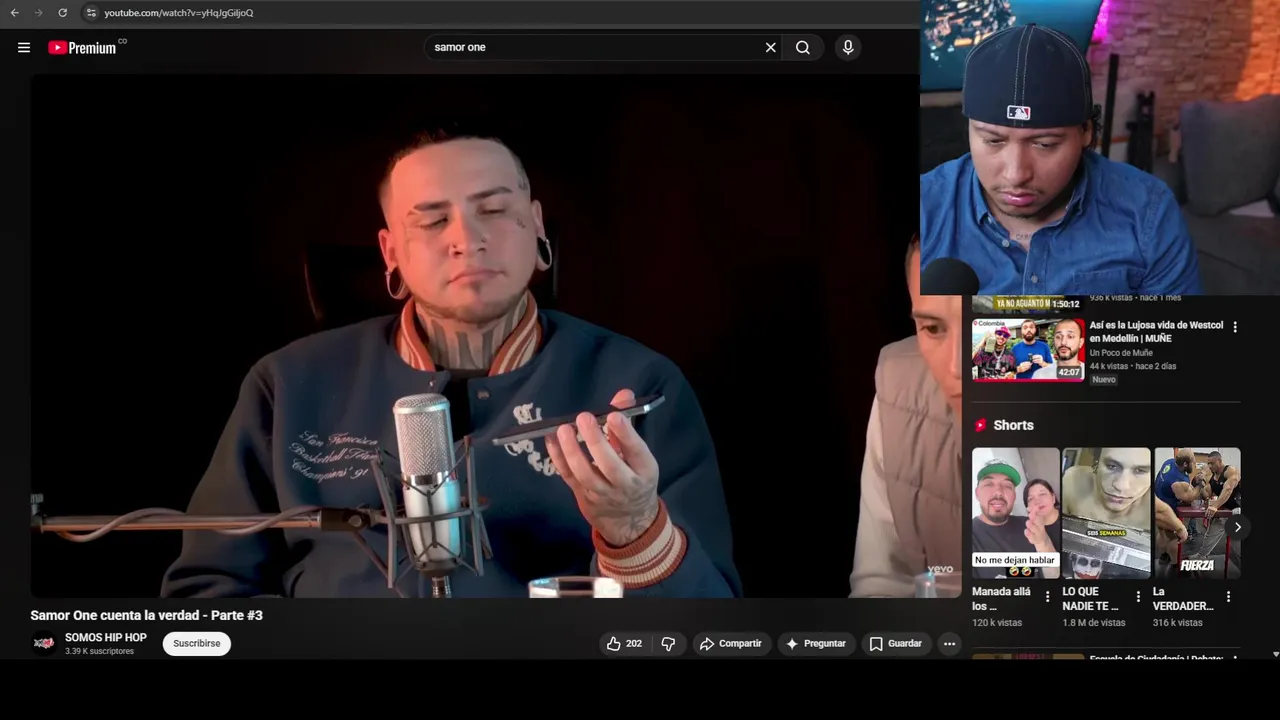Go forward in browser history

[38, 13]
